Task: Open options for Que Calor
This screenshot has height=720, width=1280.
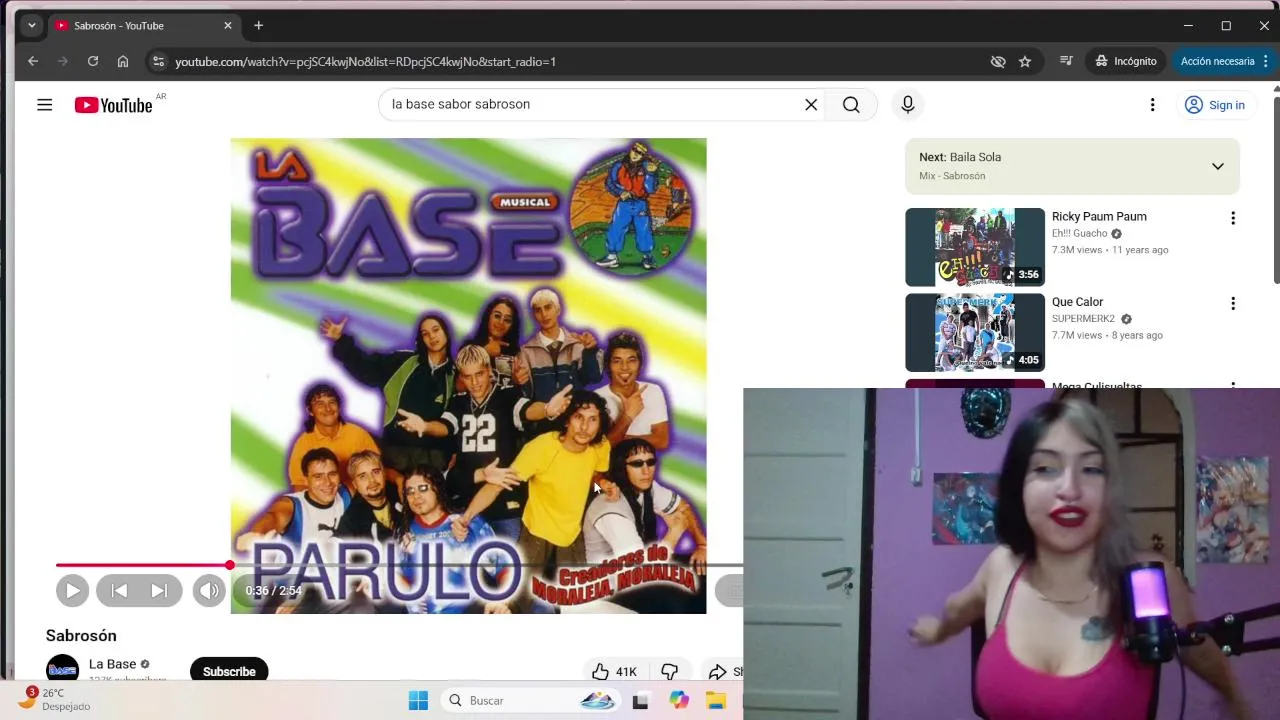Action: [x=1232, y=303]
